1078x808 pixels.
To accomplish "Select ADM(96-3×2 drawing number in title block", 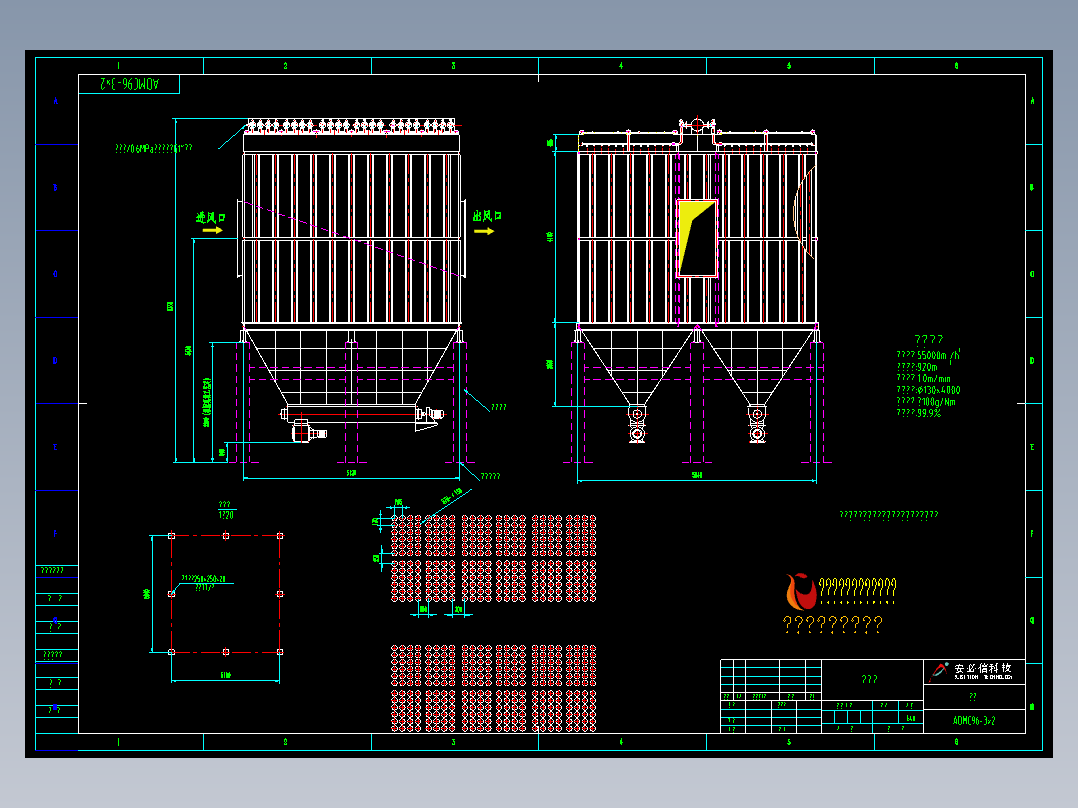I will pyautogui.click(x=974, y=721).
